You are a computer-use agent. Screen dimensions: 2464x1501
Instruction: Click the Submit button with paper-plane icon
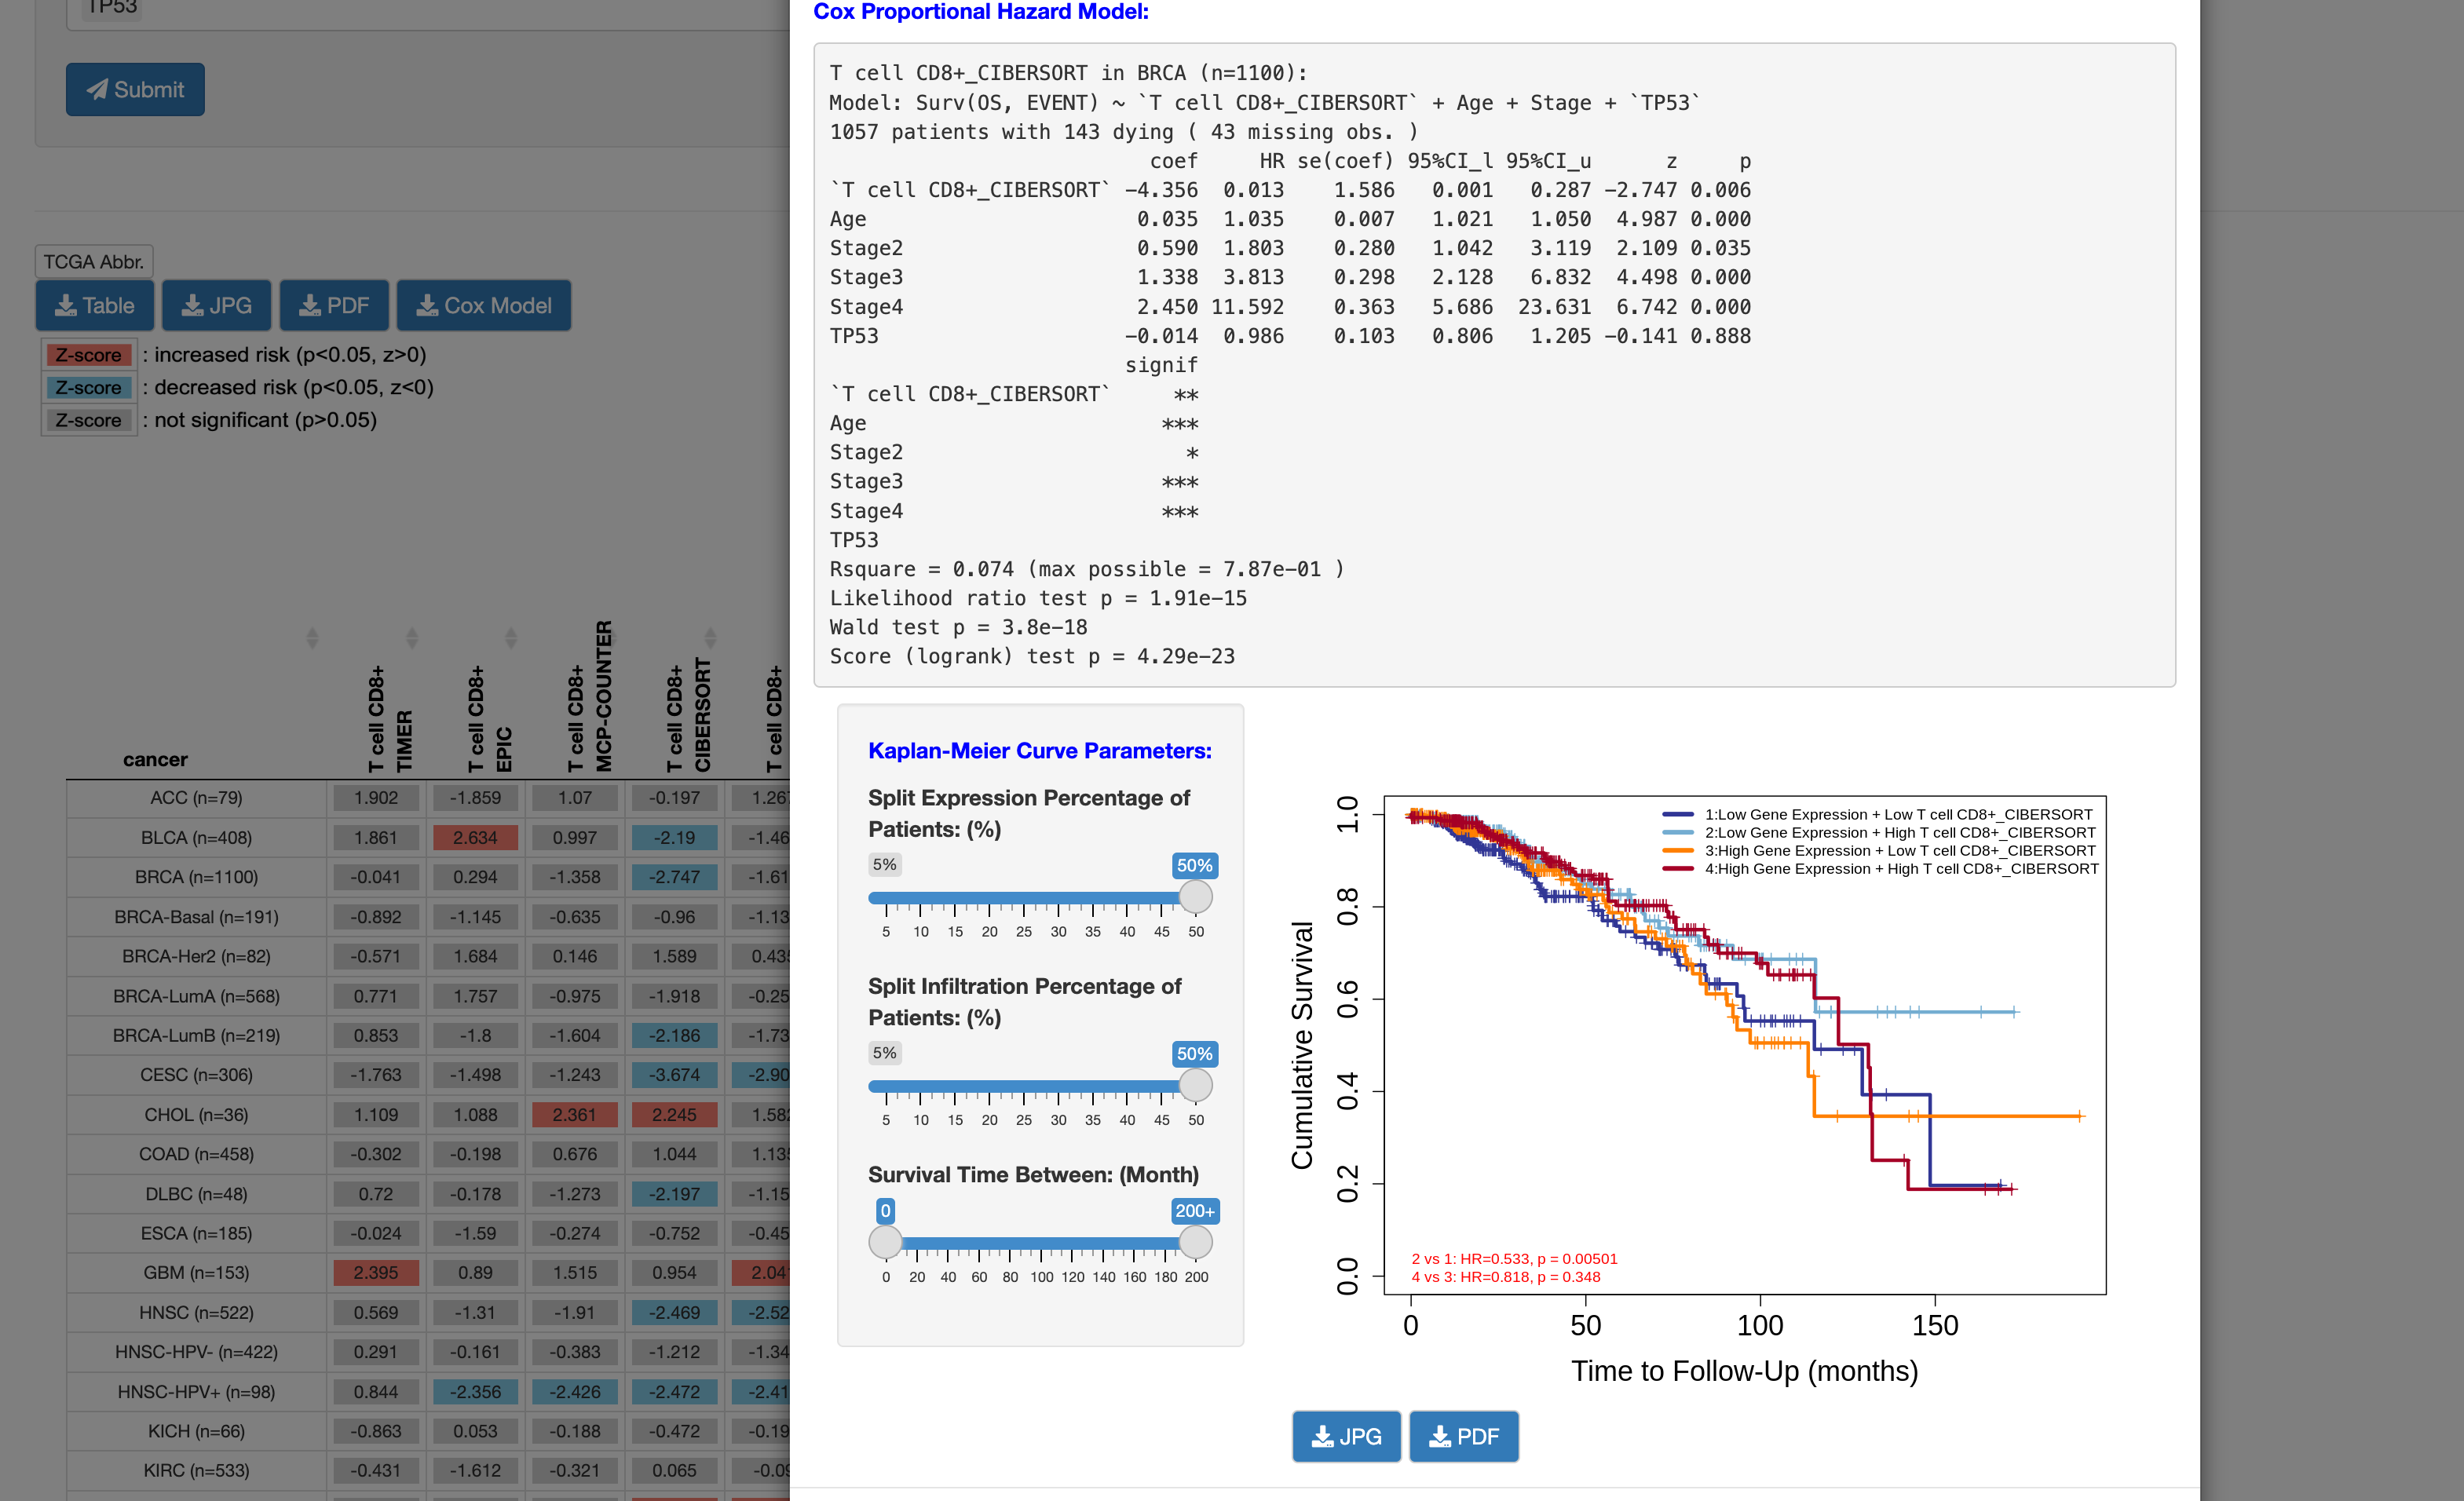[135, 90]
